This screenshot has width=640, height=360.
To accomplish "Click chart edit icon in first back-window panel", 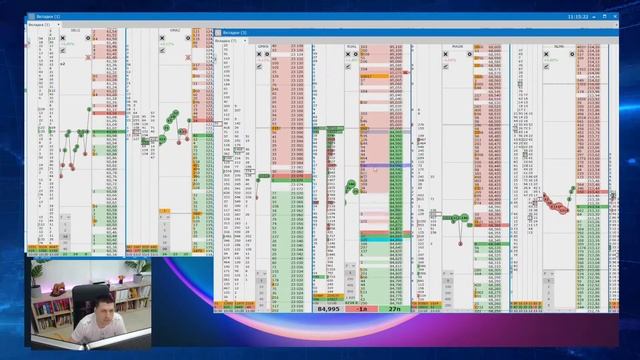I will (x=62, y=51).
